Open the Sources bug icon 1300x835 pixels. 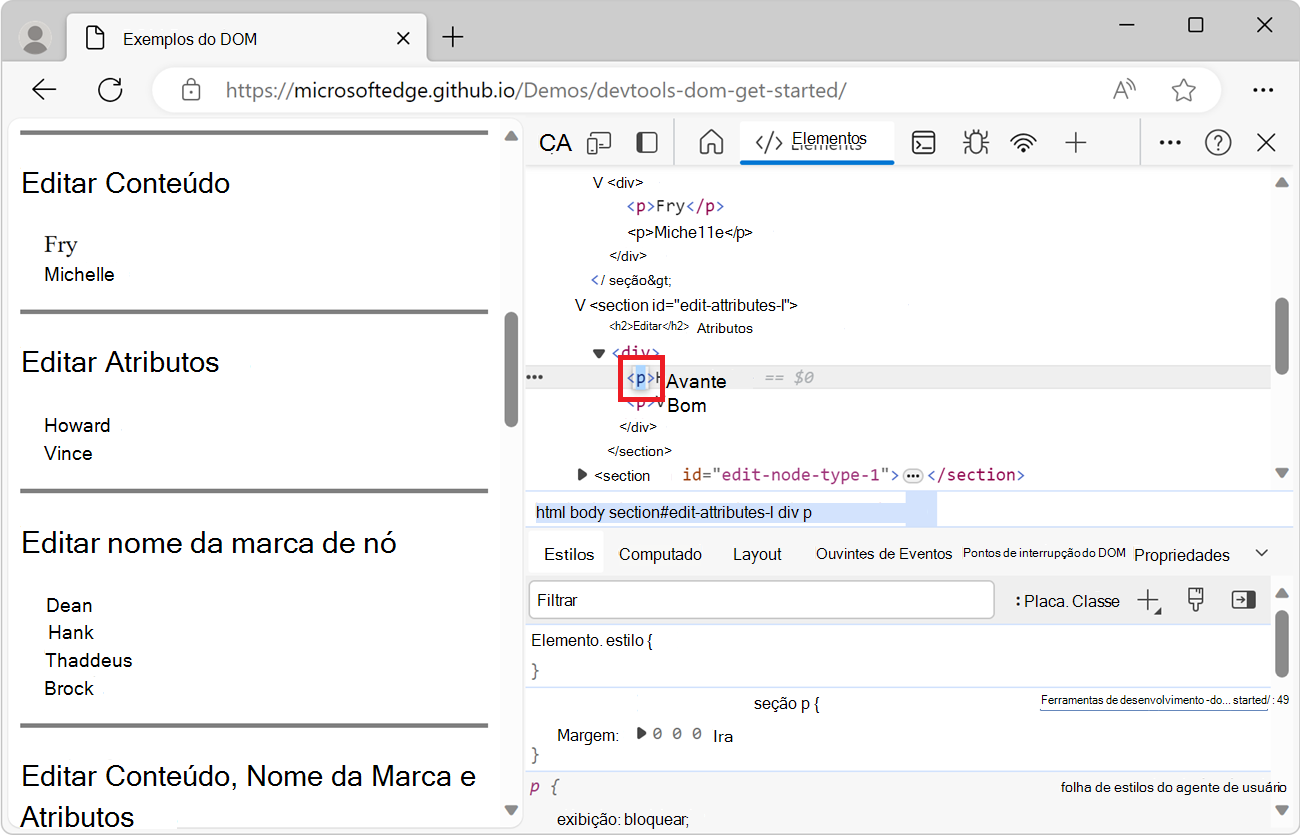[x=975, y=143]
